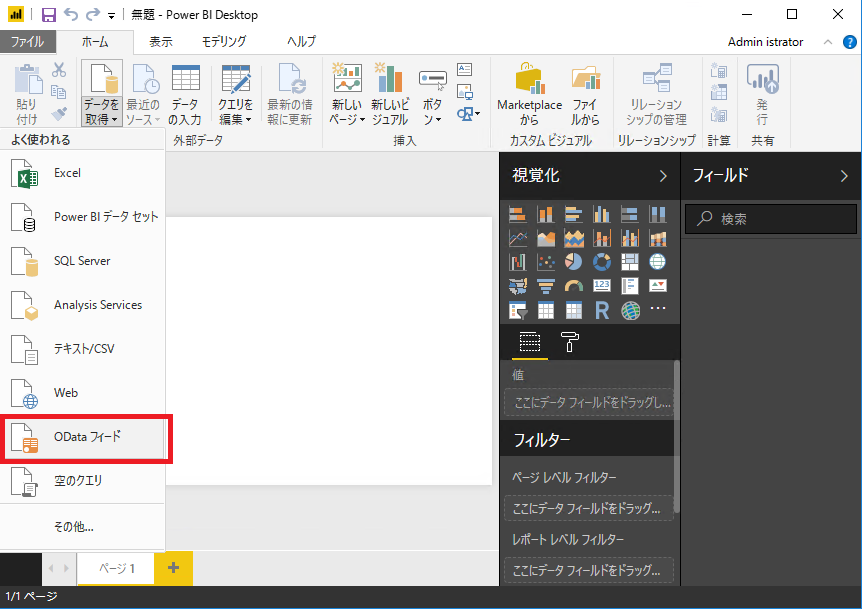Select the ページ 1 page tab

click(x=116, y=568)
